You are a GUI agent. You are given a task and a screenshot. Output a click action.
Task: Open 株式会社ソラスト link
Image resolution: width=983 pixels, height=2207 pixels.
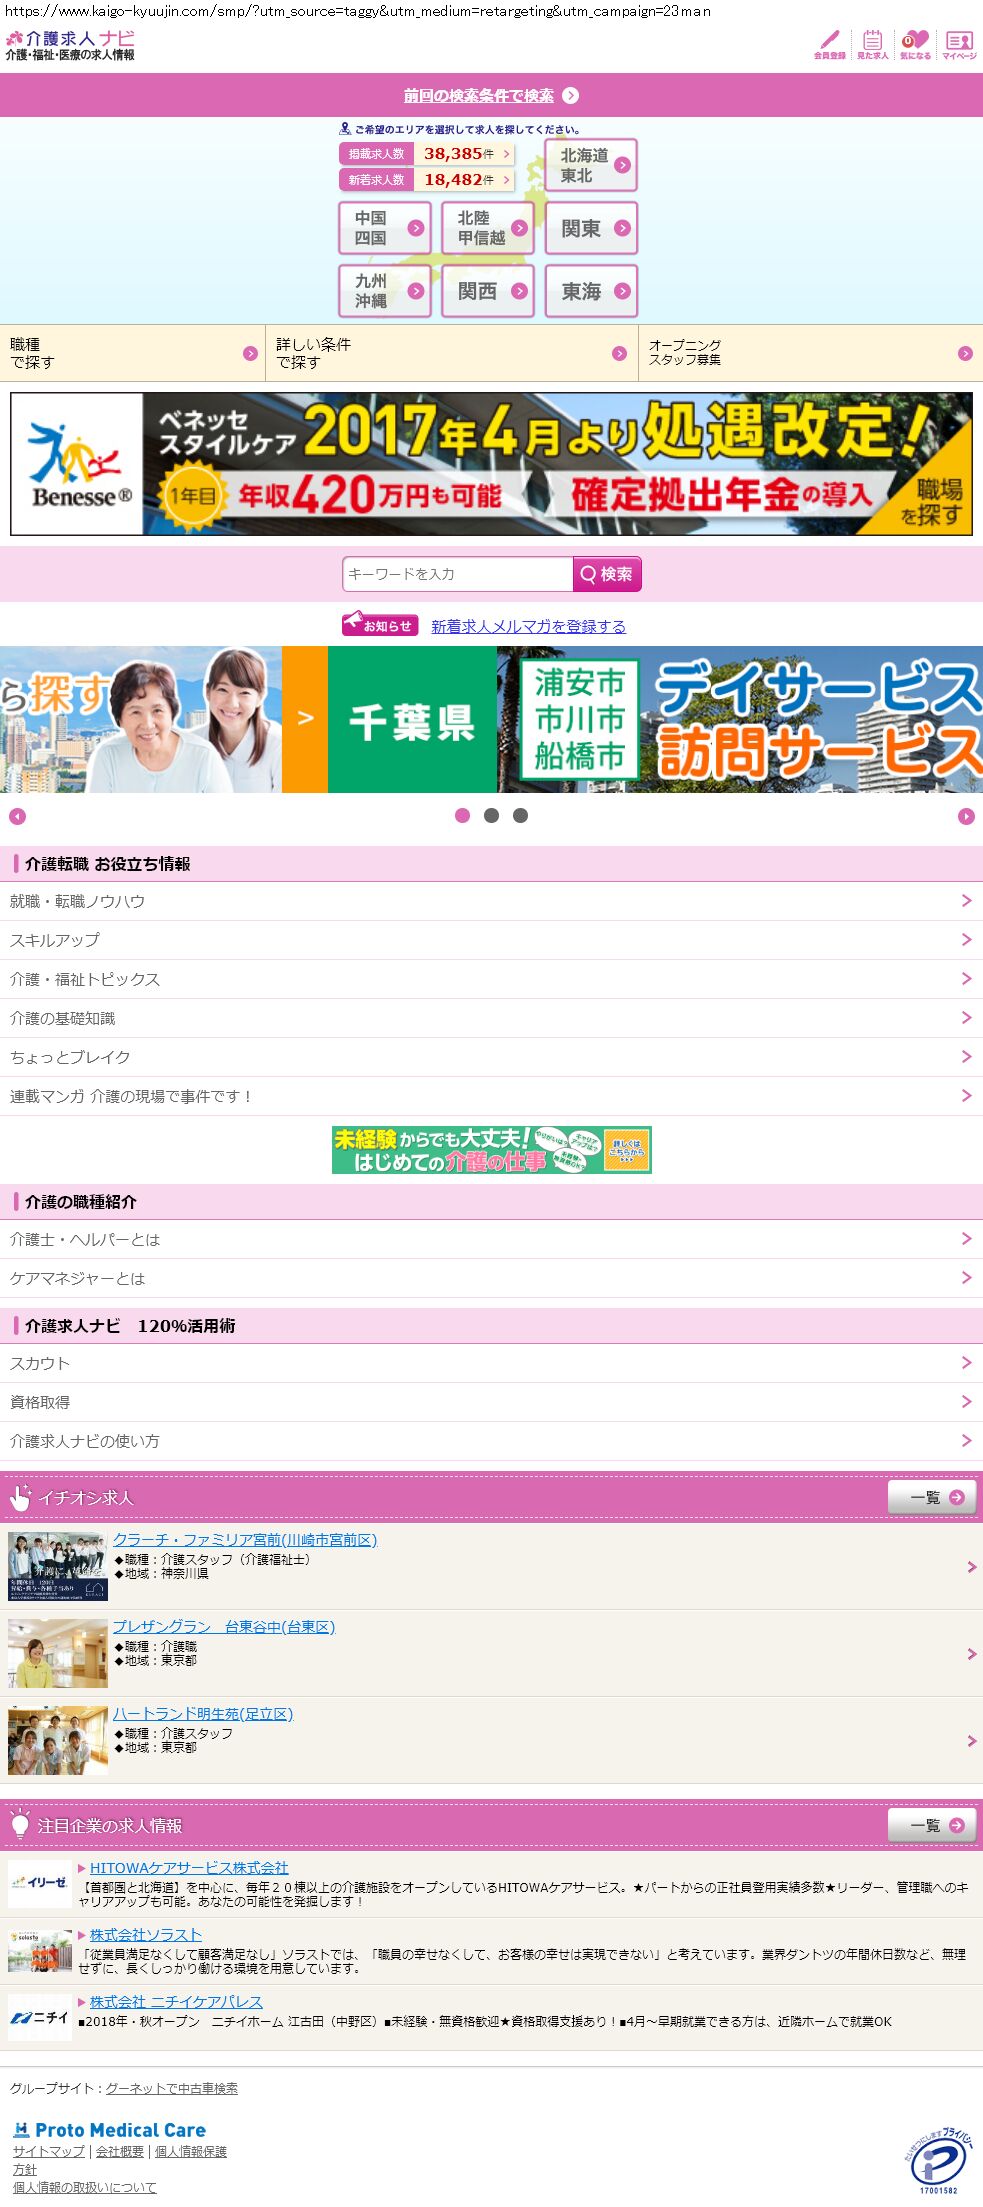146,1935
